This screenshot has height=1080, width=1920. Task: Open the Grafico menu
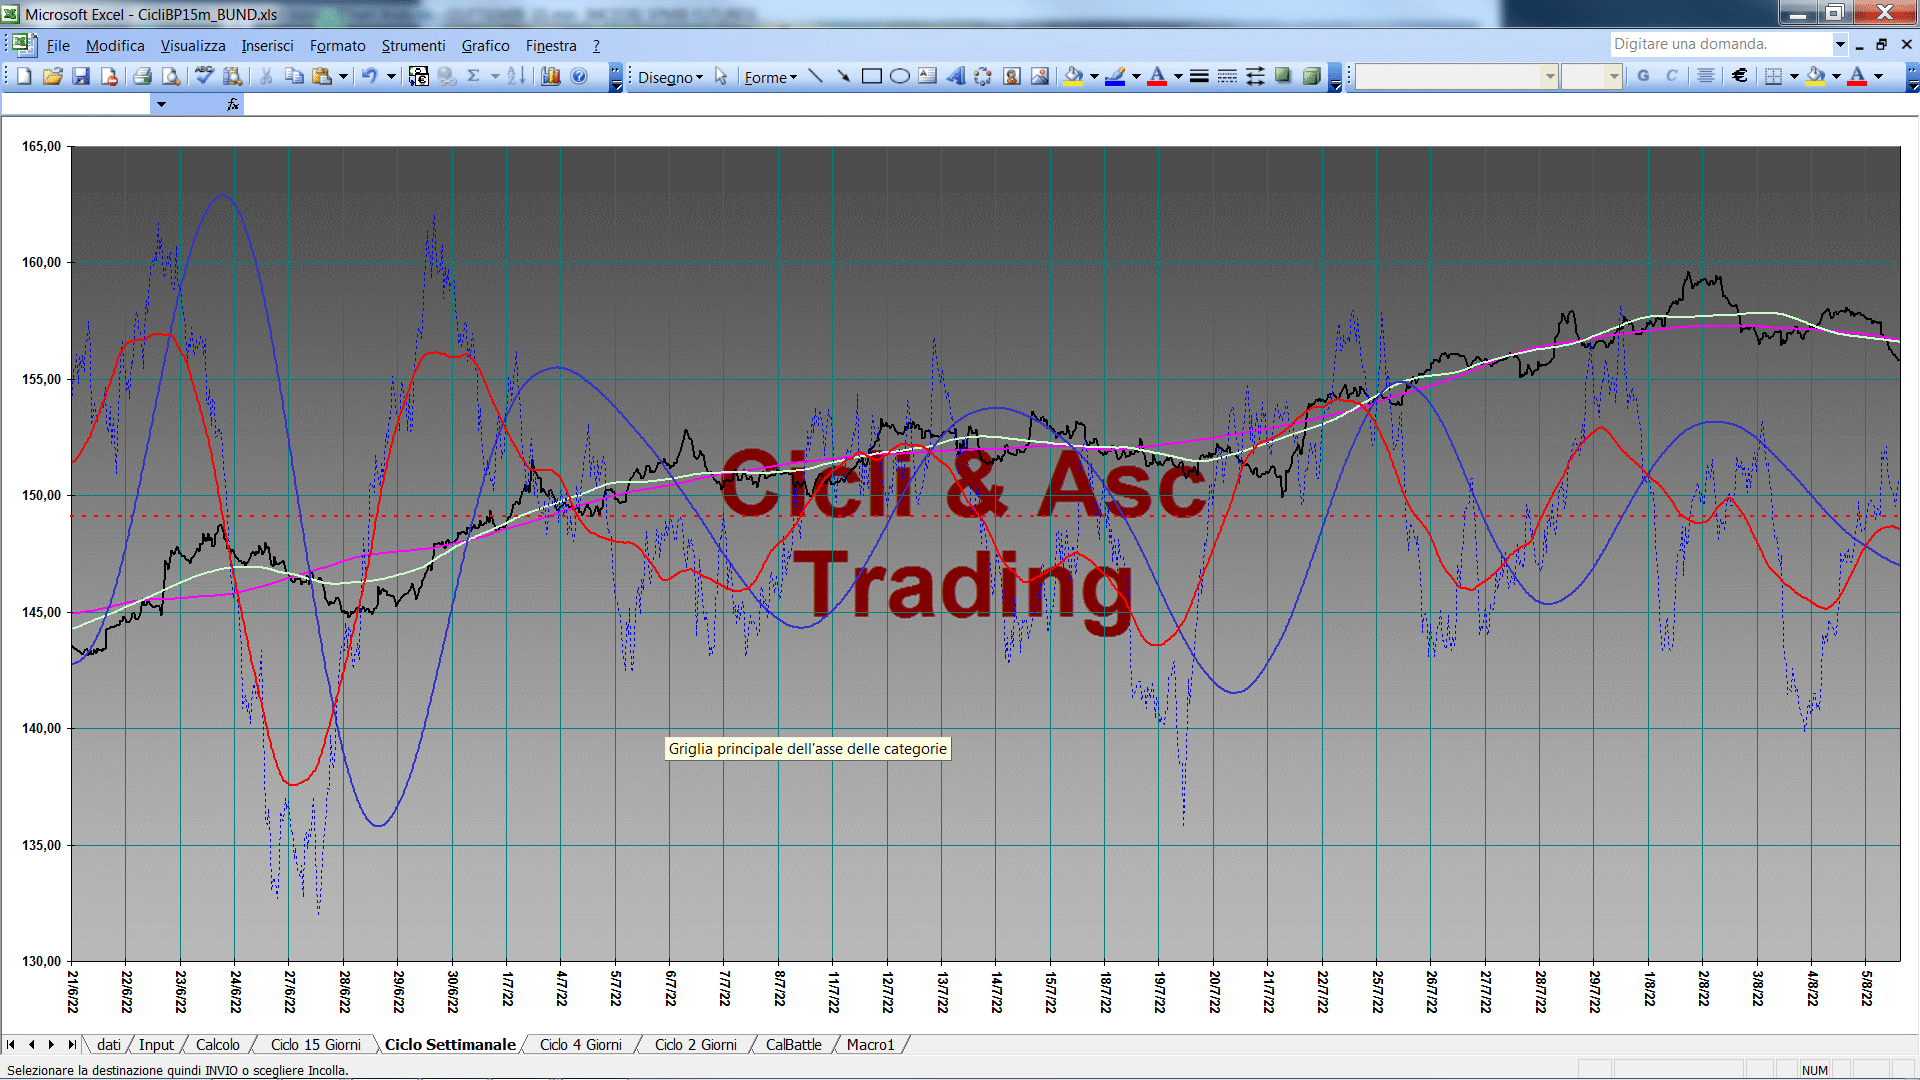(x=485, y=46)
